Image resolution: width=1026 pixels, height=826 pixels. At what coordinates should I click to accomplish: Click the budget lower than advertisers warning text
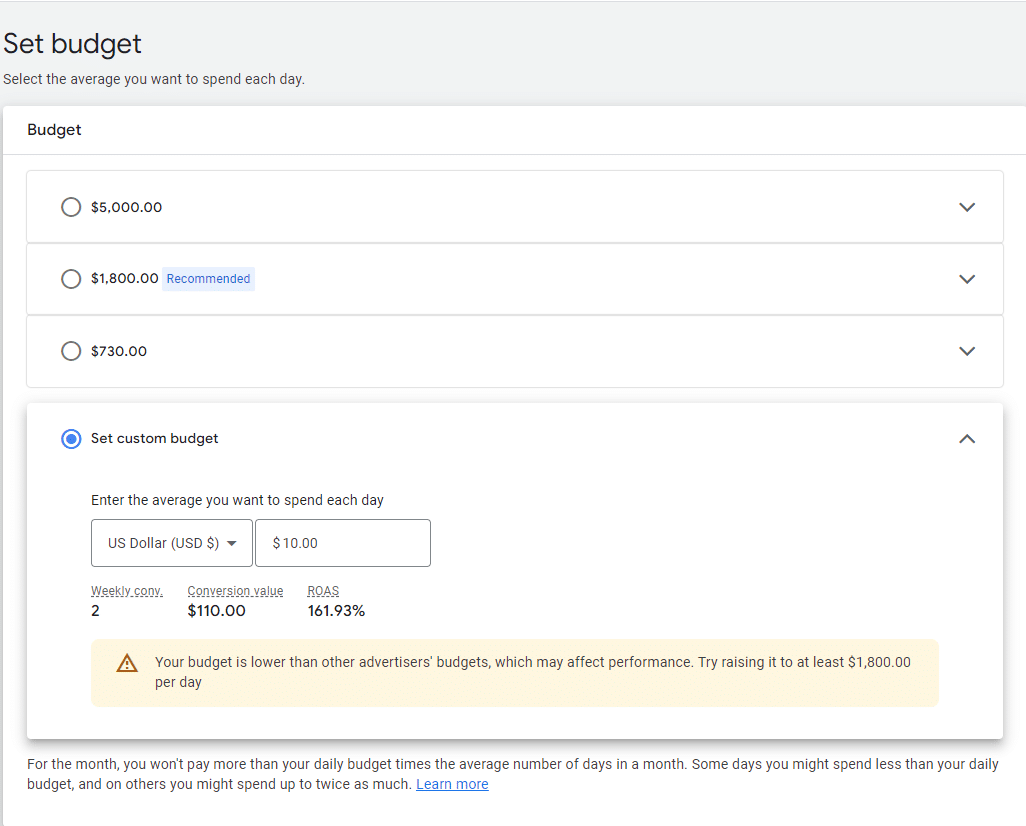pyautogui.click(x=533, y=672)
